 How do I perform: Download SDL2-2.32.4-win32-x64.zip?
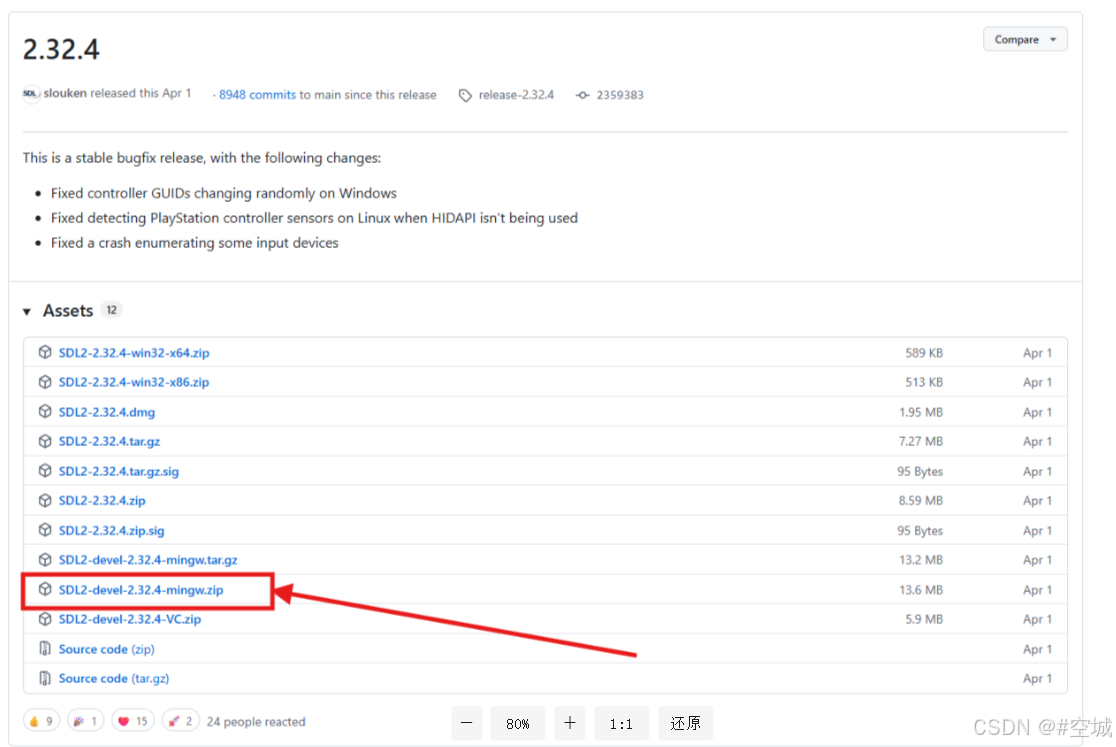(134, 353)
